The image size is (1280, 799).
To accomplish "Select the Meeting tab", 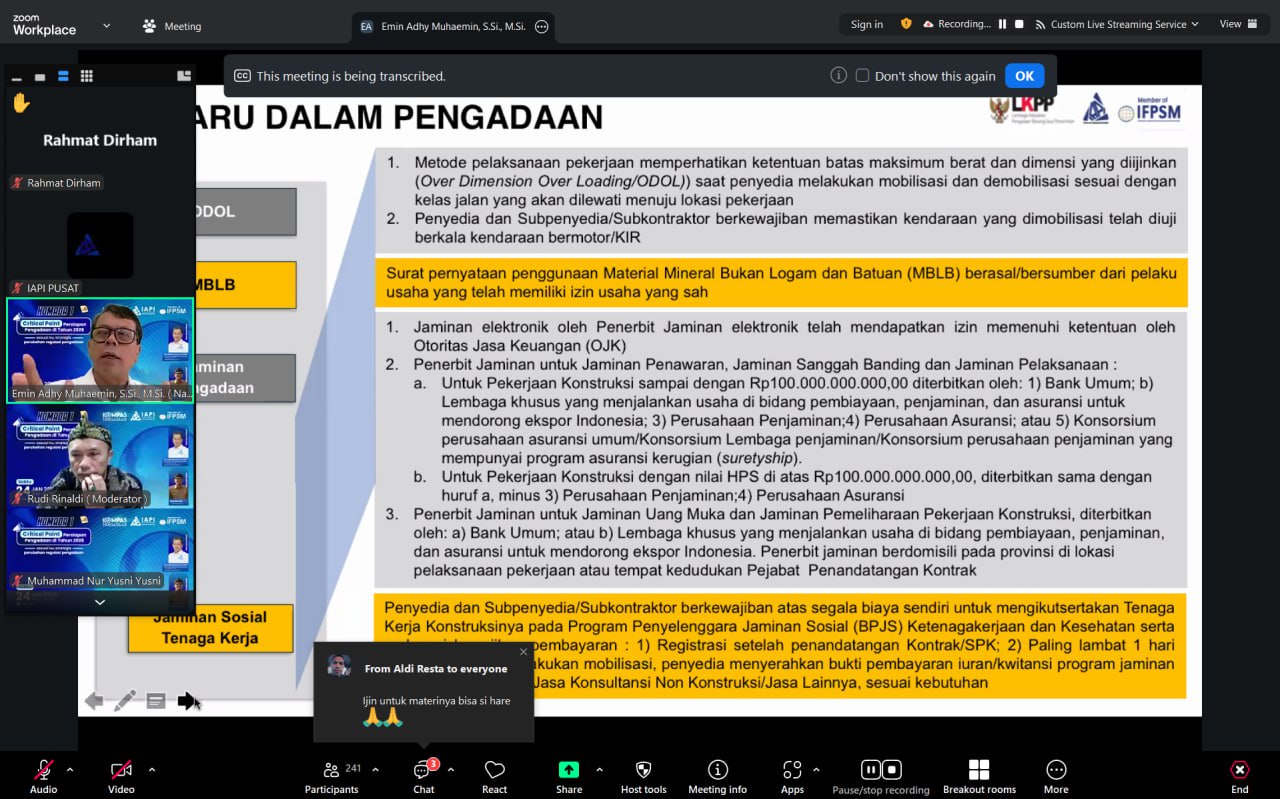I will (x=172, y=26).
